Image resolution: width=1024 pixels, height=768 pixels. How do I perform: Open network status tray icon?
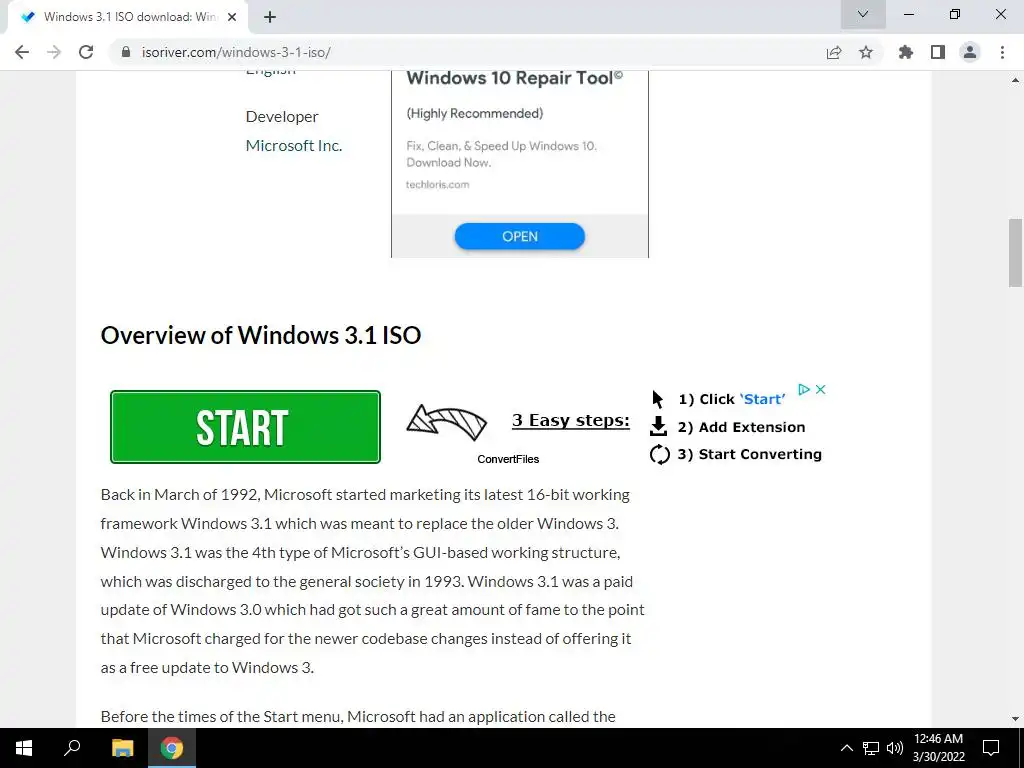871,748
